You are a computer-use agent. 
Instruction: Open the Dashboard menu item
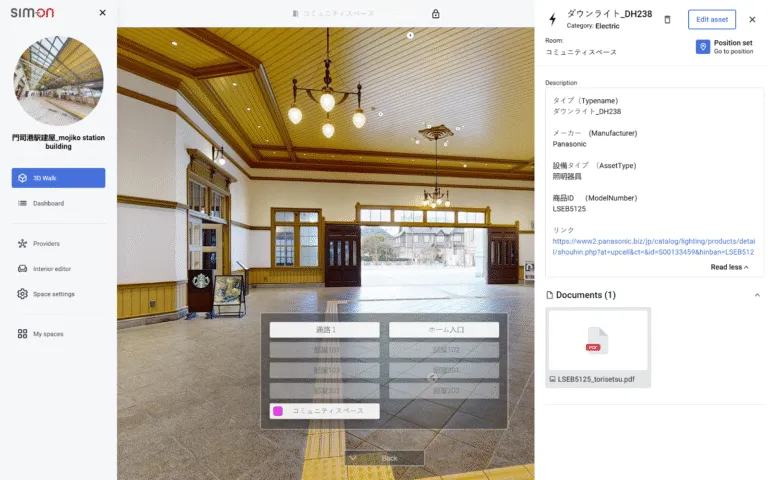coord(48,203)
